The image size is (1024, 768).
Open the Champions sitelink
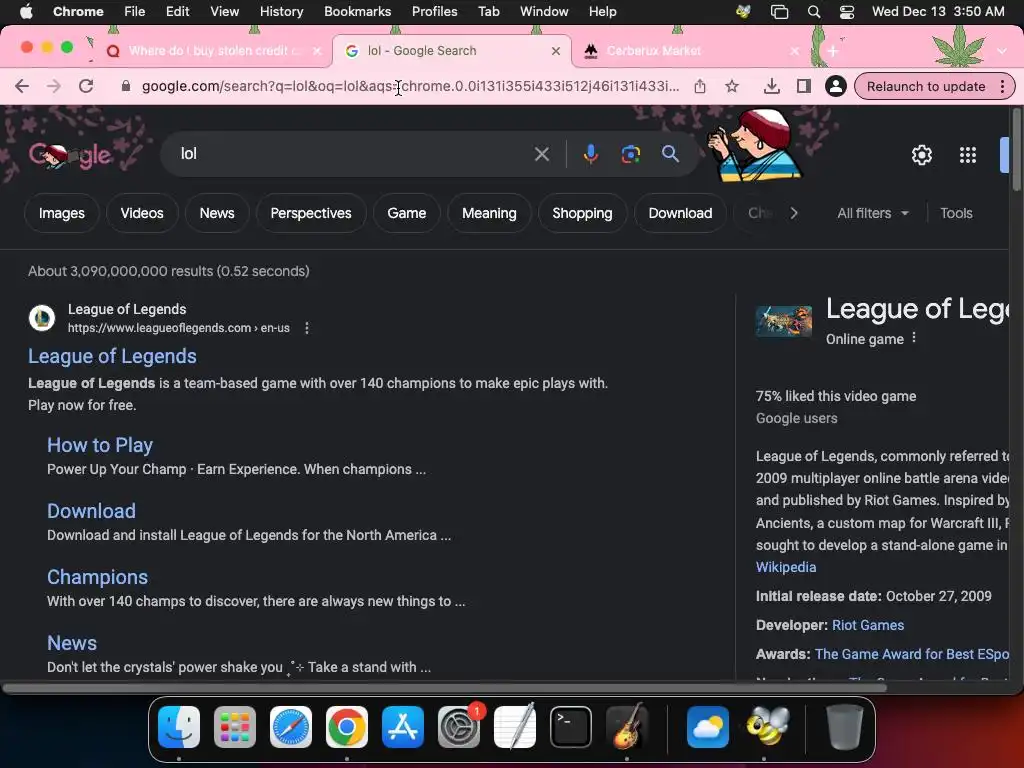click(97, 577)
